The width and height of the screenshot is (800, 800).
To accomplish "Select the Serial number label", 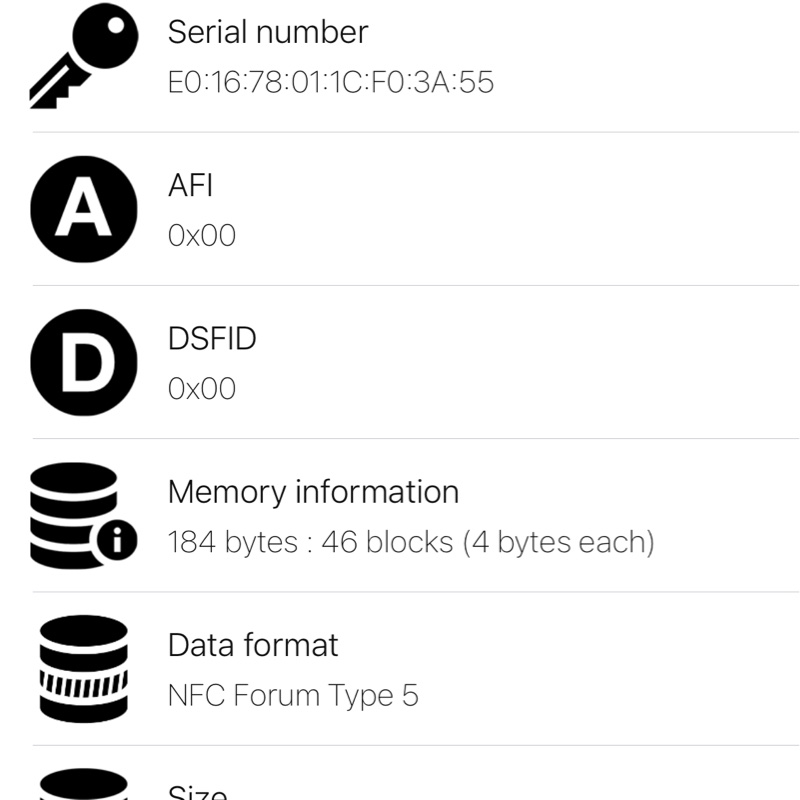I will click(x=267, y=32).
